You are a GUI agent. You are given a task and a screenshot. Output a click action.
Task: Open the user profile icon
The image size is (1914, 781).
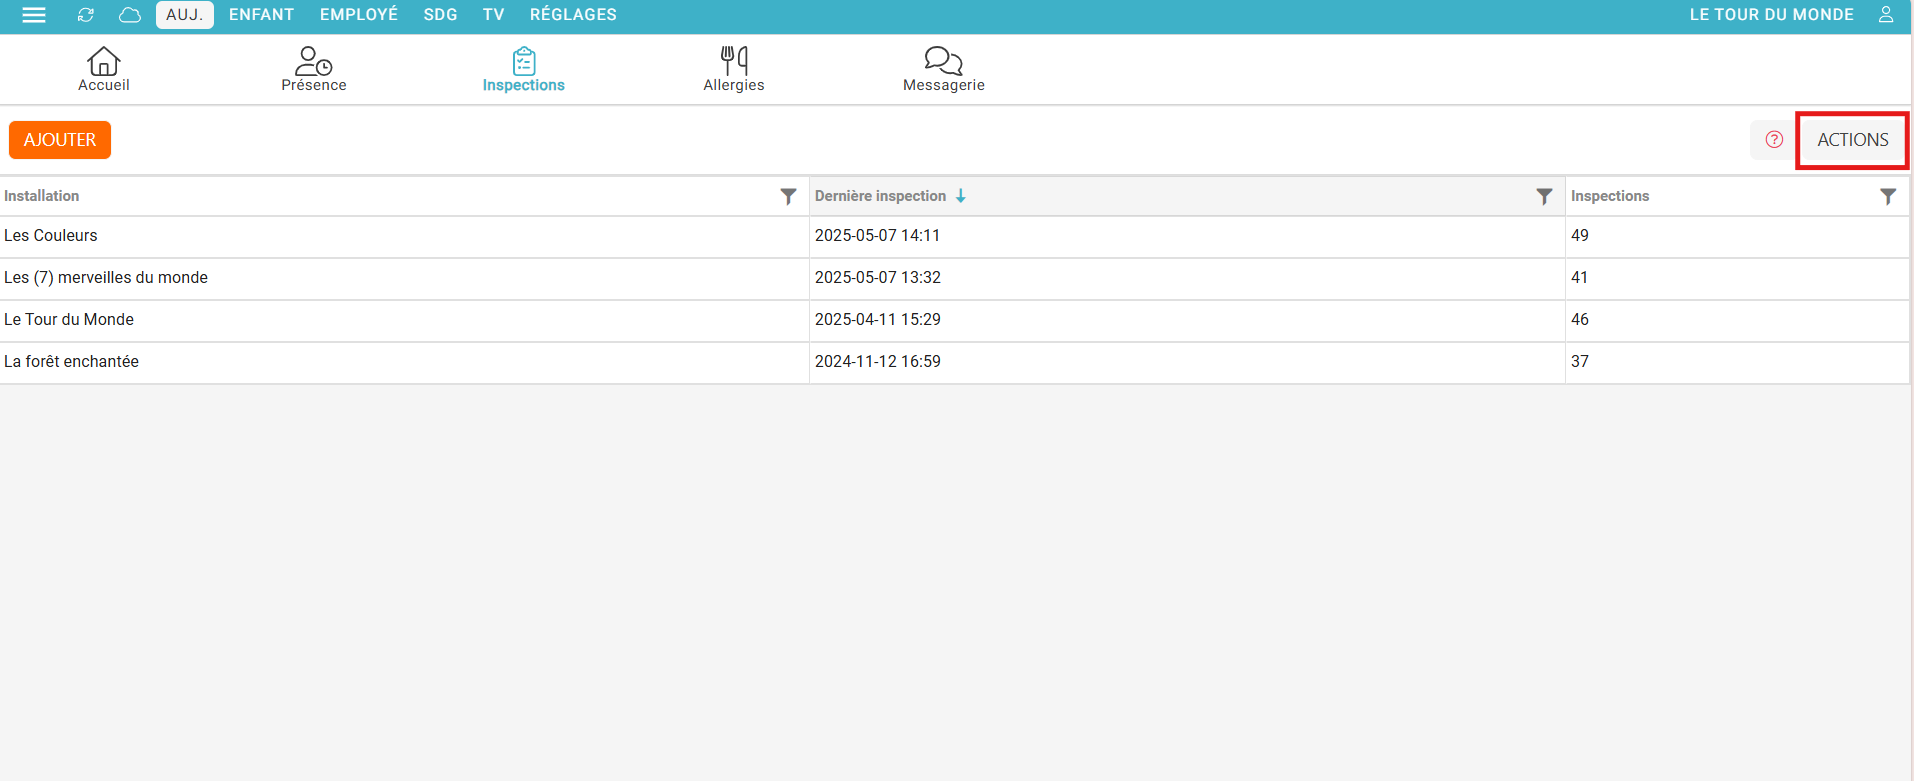tap(1886, 15)
